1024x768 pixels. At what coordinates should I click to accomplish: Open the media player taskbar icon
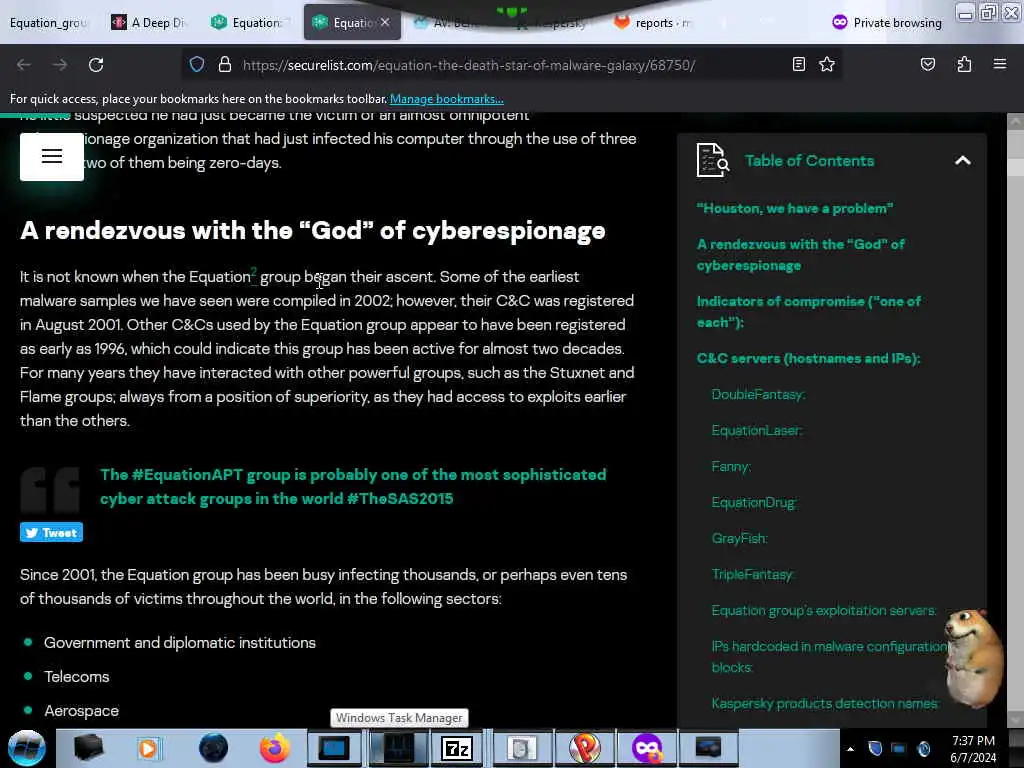(148, 748)
